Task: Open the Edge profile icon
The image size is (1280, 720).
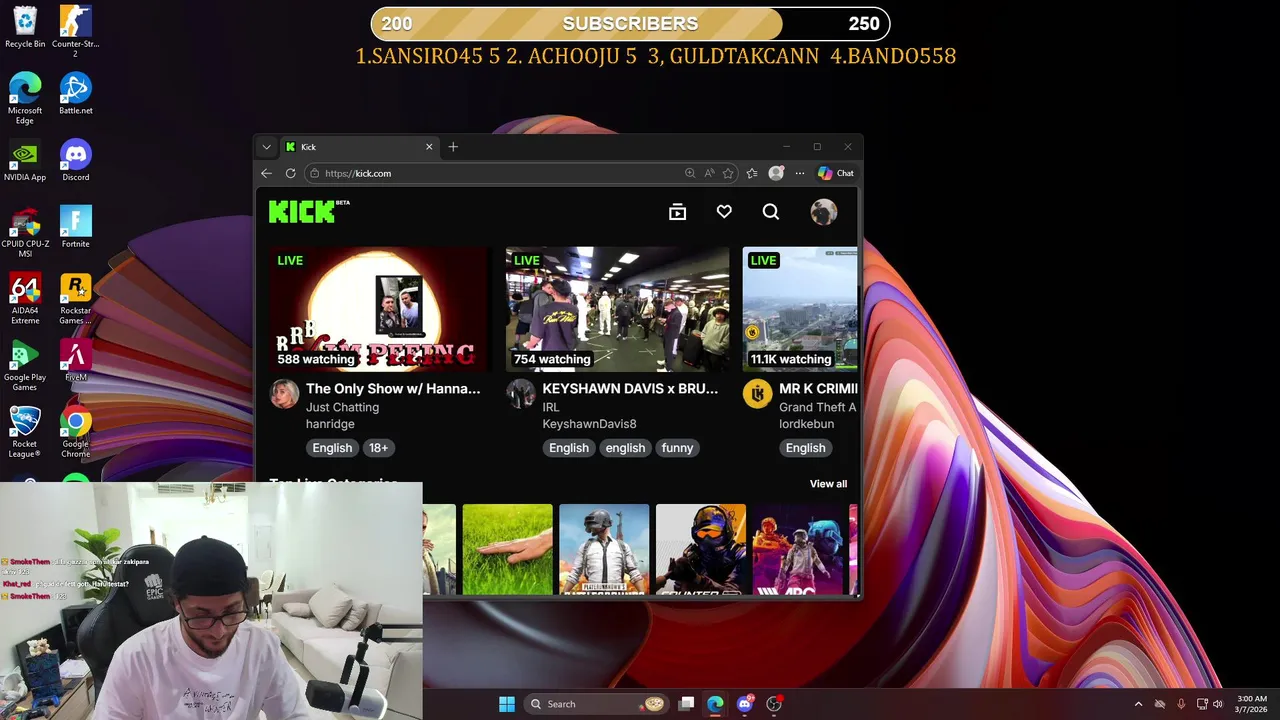Action: point(776,173)
